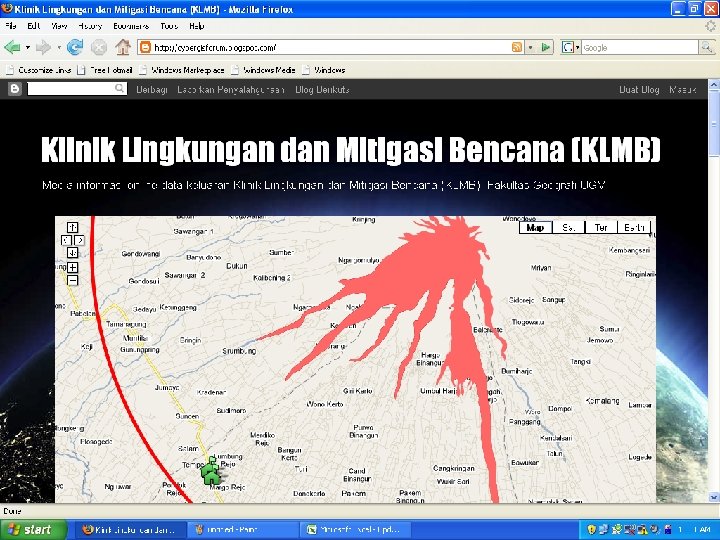Viewport: 720px width, 540px height.
Task: Open Windows Marketplace bookmark
Action: (x=182, y=70)
